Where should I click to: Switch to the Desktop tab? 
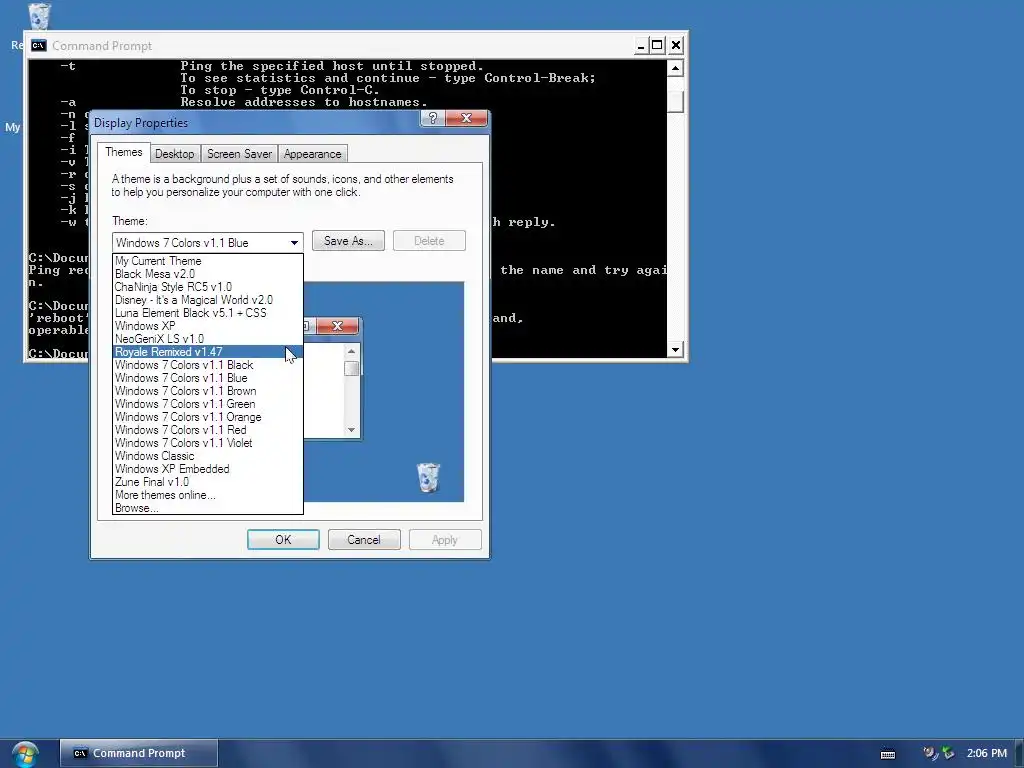[x=174, y=154]
